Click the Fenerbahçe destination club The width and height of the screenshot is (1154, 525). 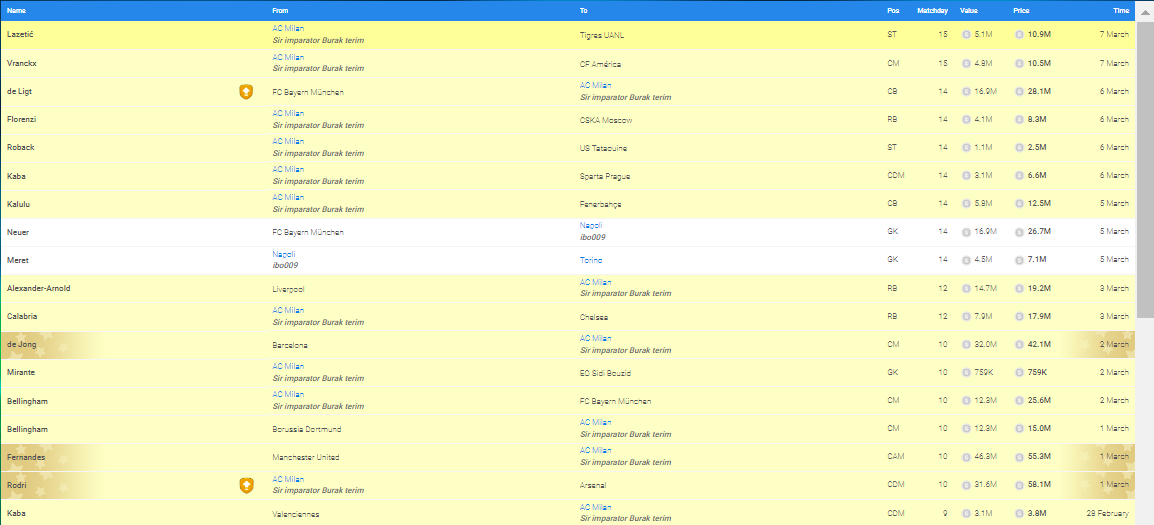point(601,204)
